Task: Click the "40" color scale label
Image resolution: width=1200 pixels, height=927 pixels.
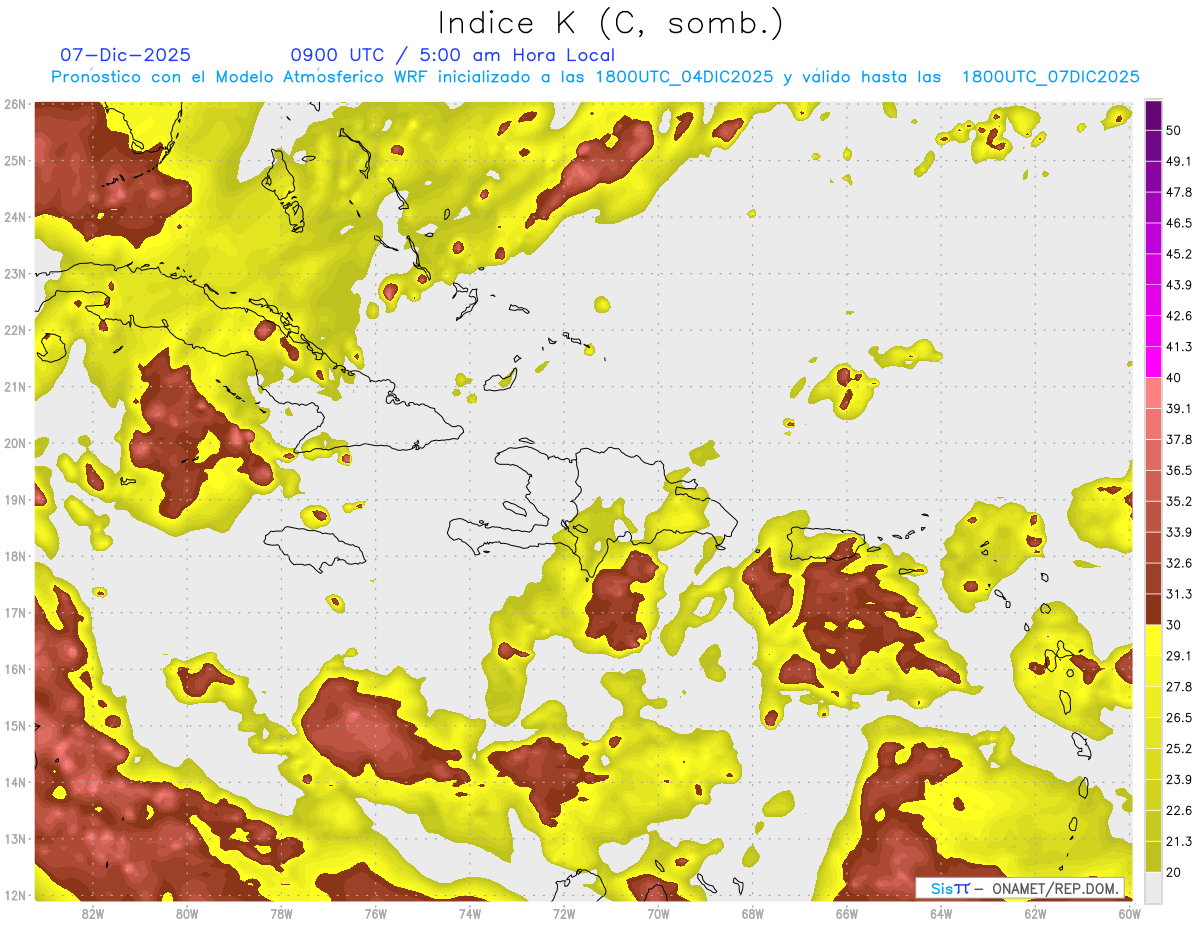Action: tap(1174, 378)
